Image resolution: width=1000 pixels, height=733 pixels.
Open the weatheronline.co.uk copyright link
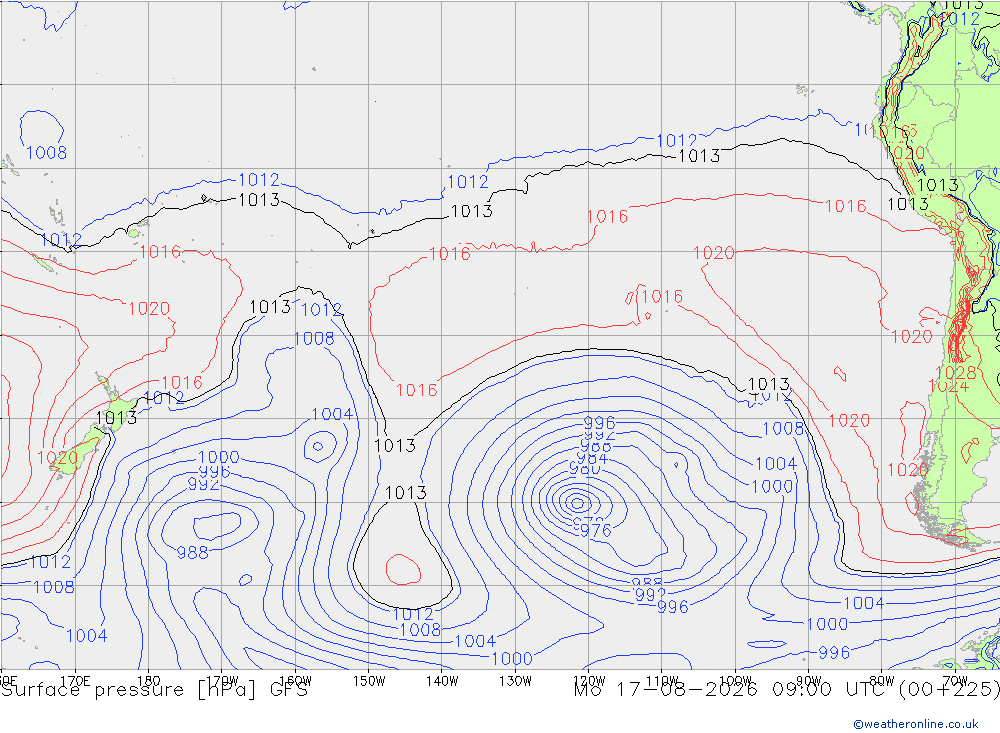916,724
